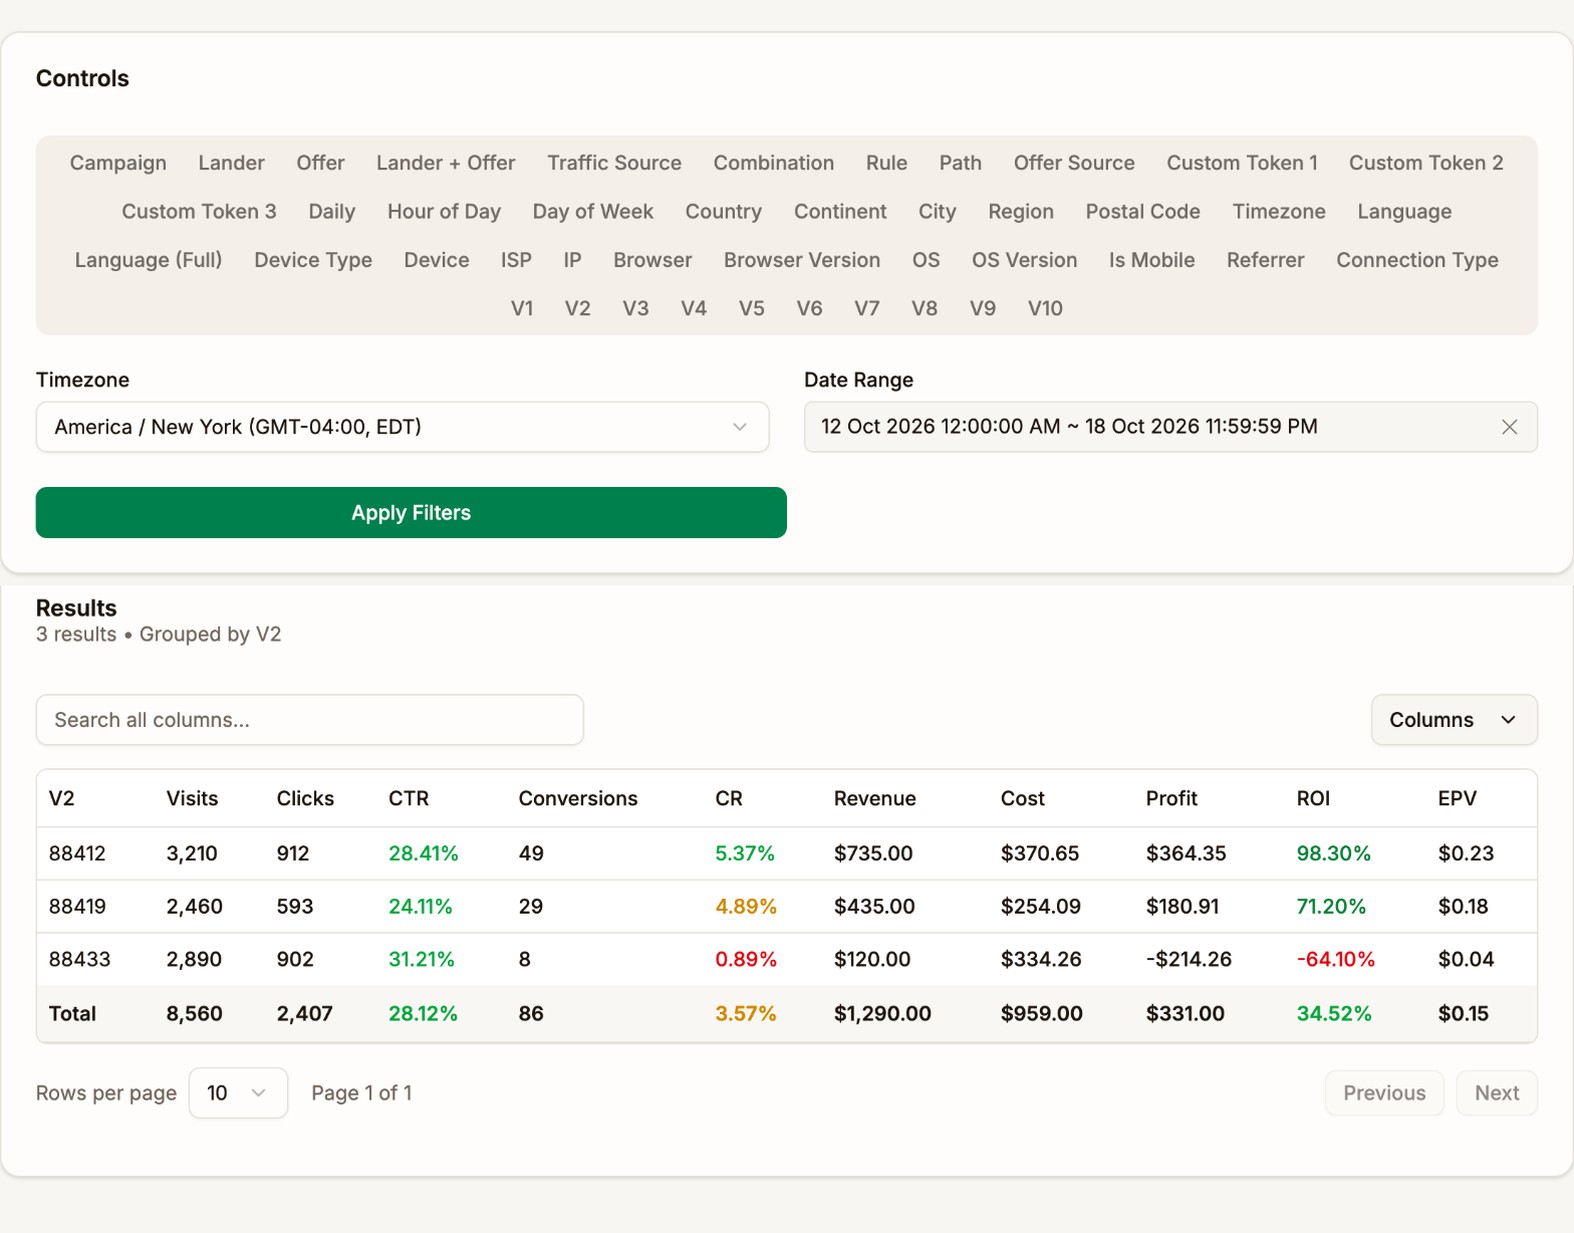
Task: Select V3 grouping
Action: (635, 309)
